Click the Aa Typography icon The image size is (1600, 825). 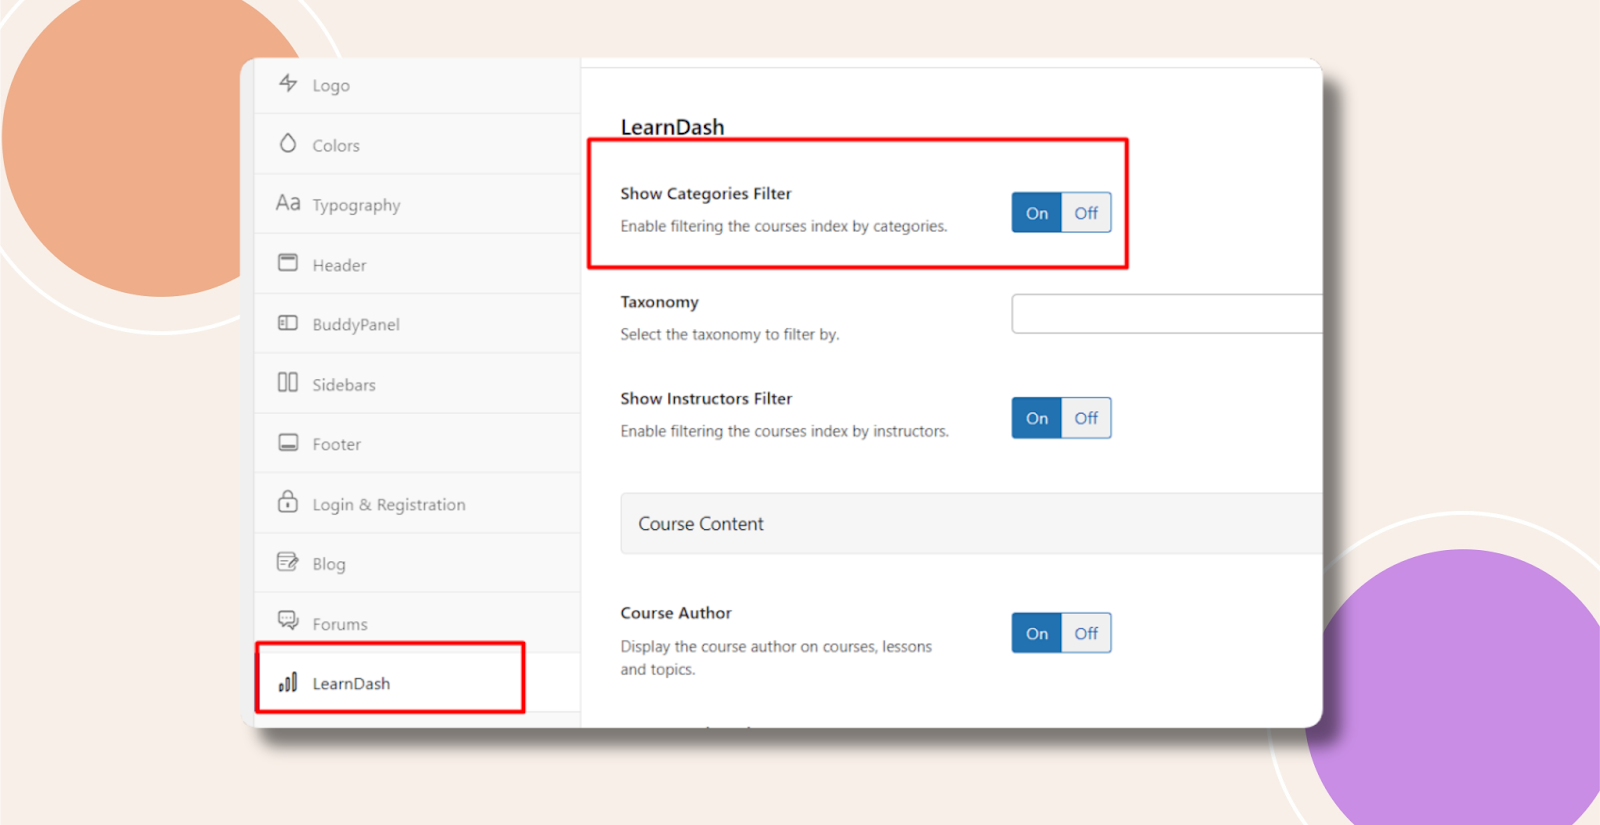288,203
